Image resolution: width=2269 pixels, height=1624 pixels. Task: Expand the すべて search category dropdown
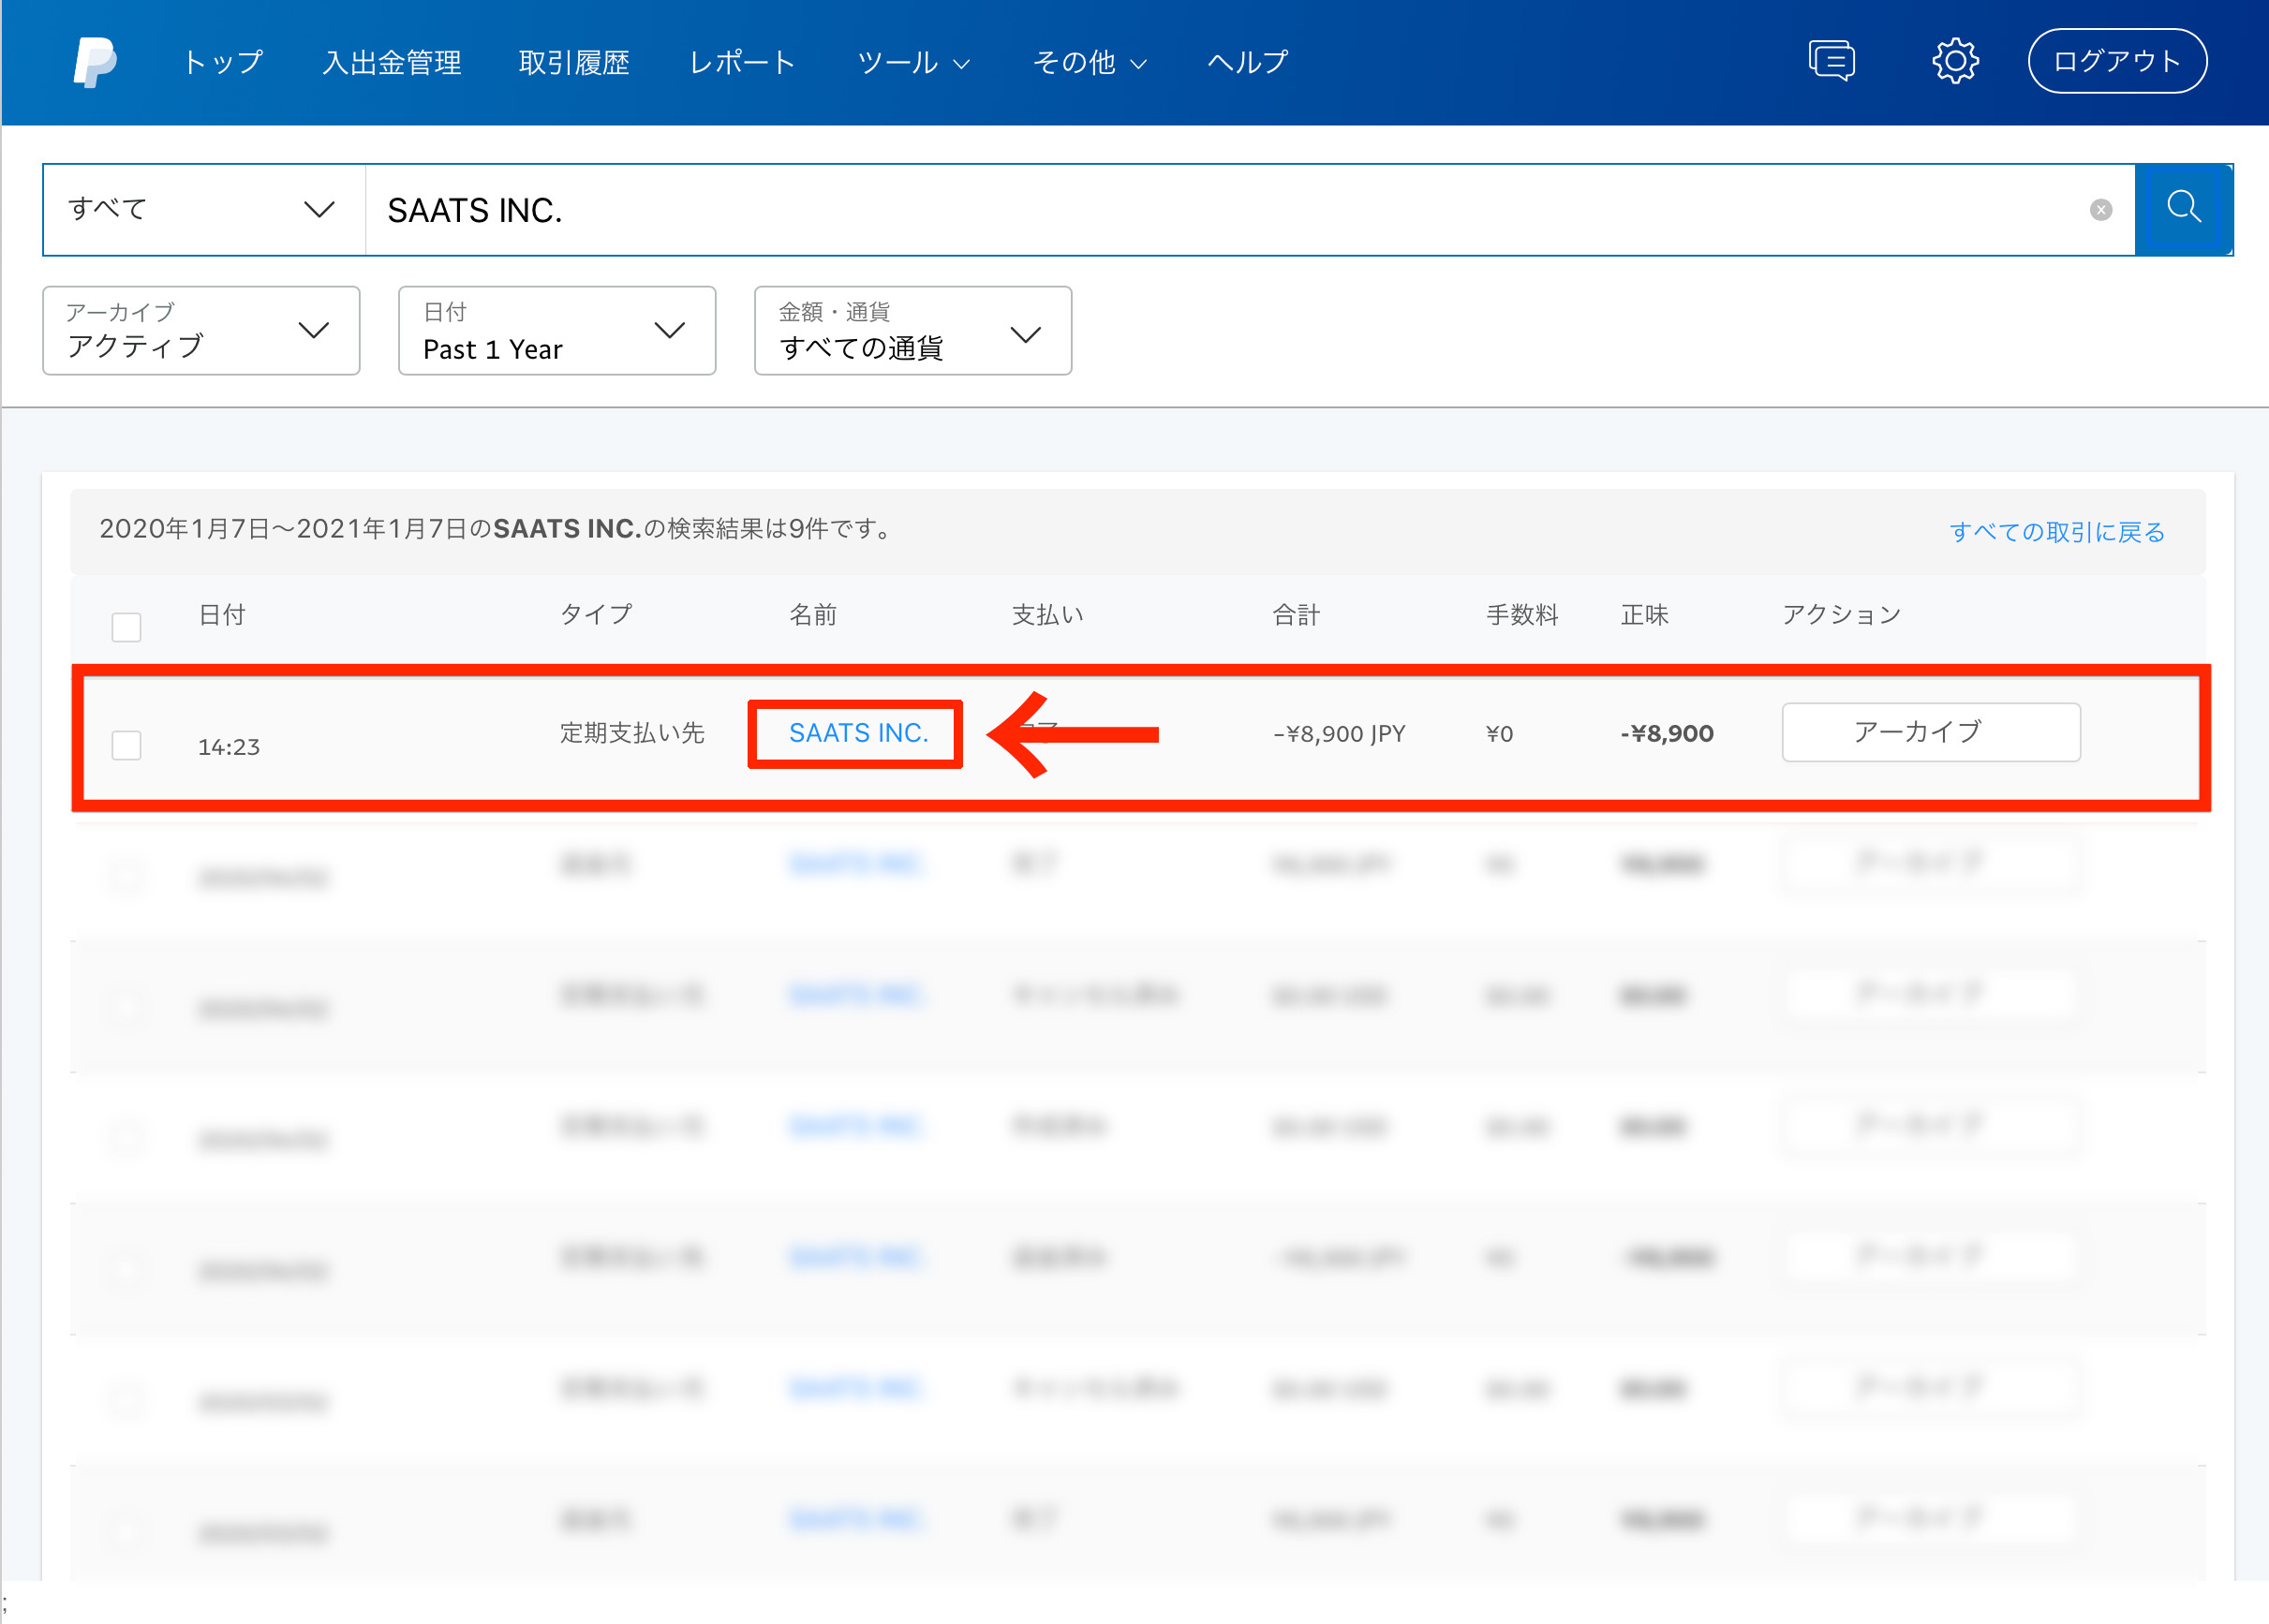coord(203,209)
